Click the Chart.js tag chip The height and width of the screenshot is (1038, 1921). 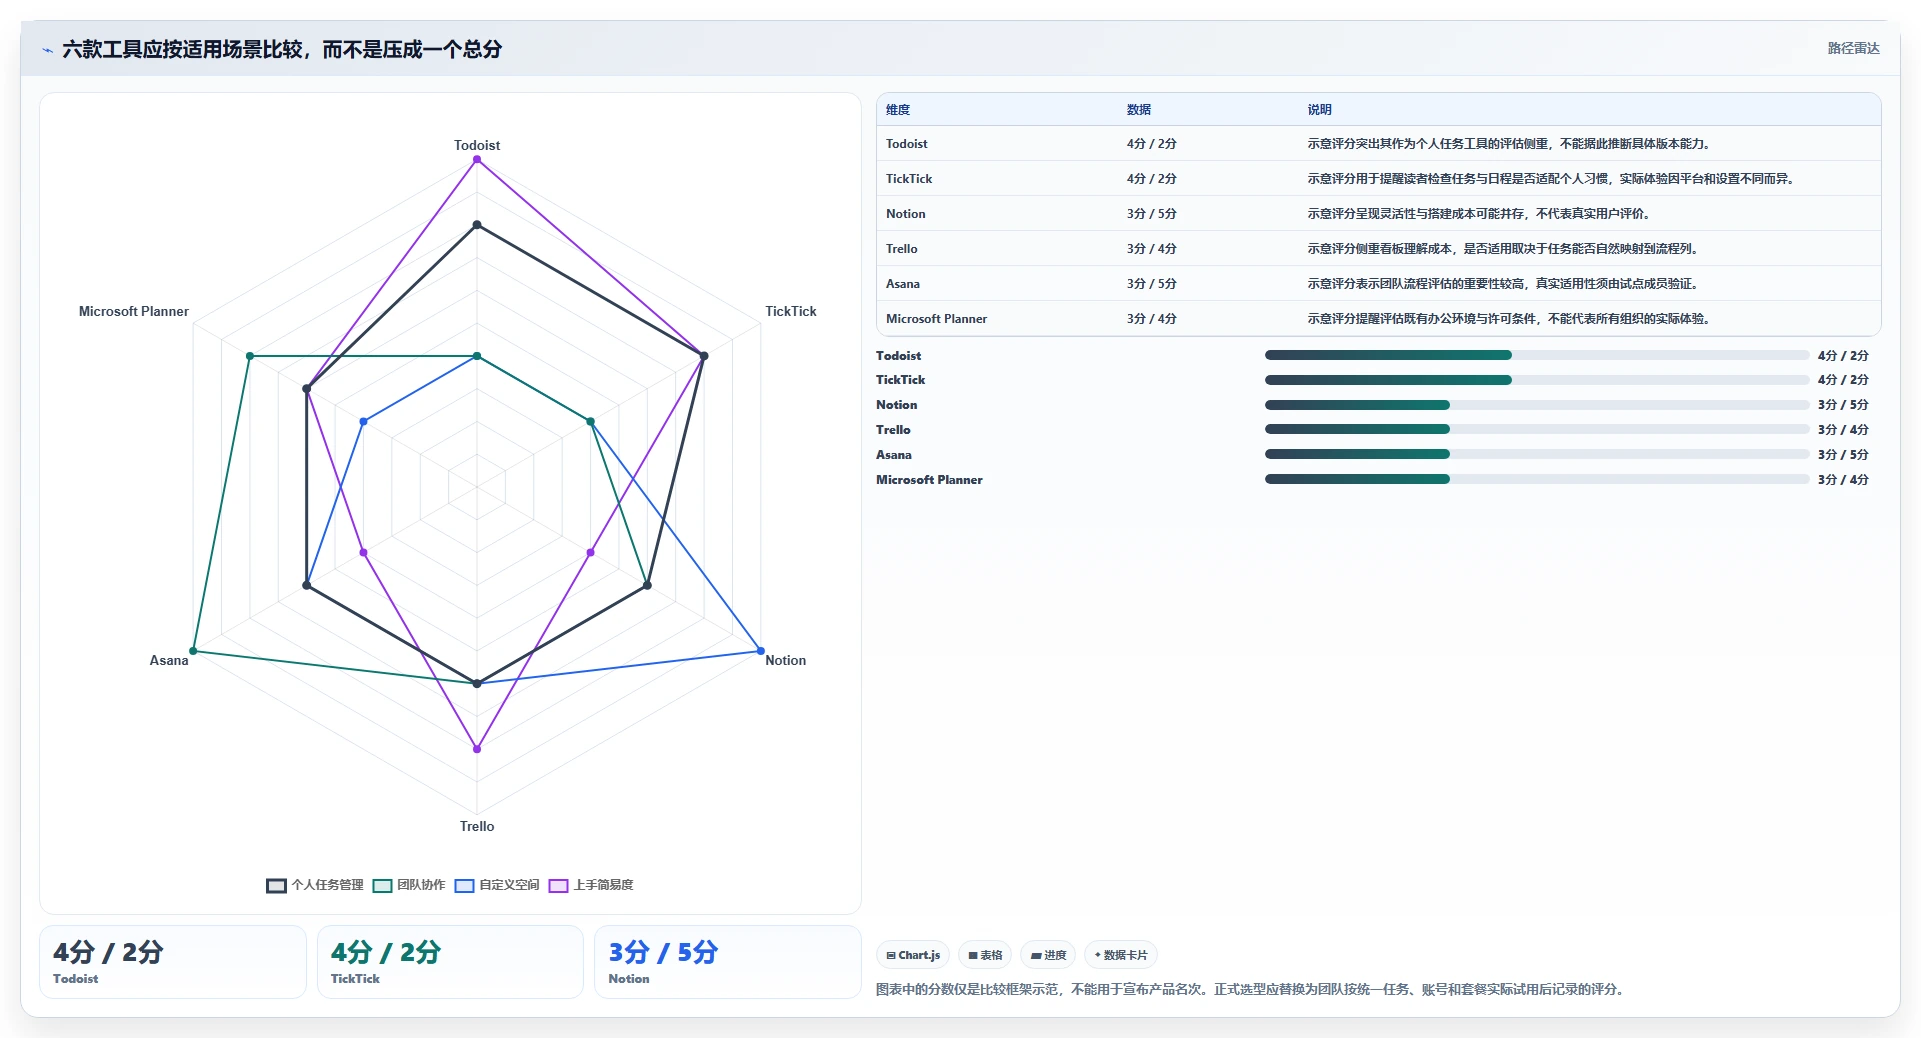pos(913,955)
